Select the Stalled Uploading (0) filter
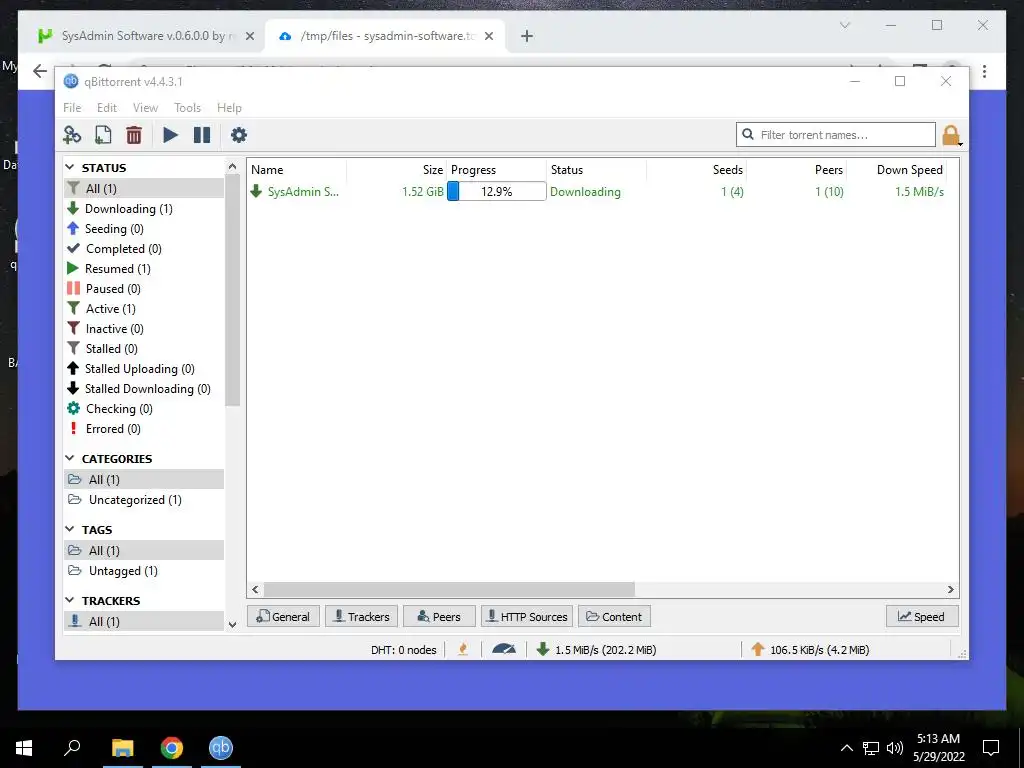 (144, 368)
